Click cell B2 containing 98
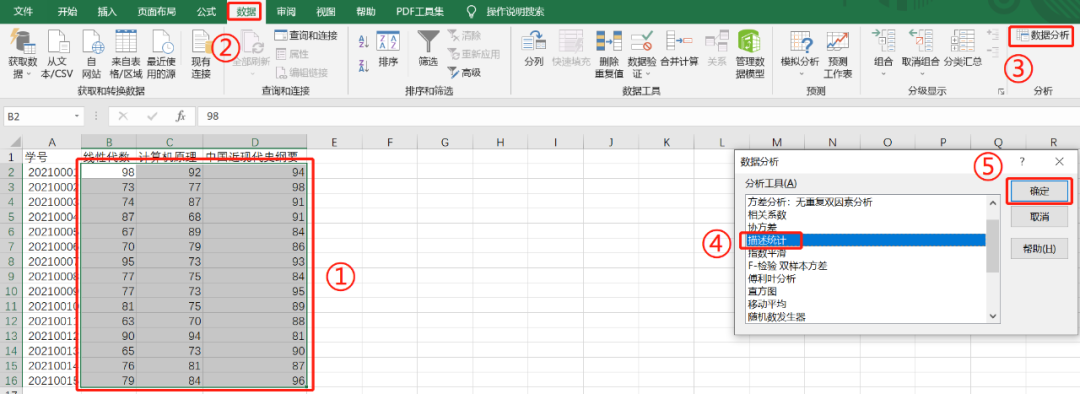Screen dimensions: 1080x394 pos(109,172)
